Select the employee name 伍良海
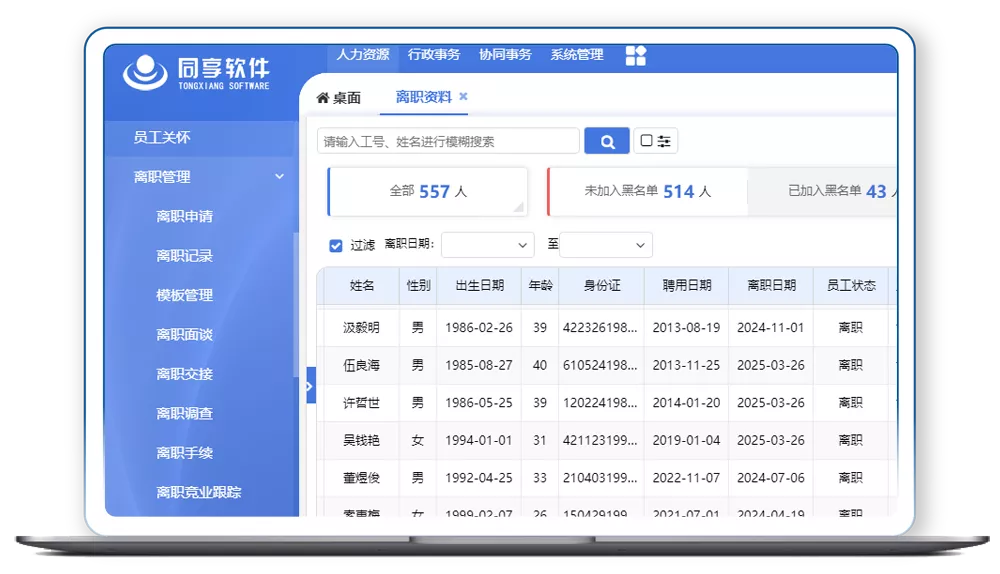 pos(362,365)
